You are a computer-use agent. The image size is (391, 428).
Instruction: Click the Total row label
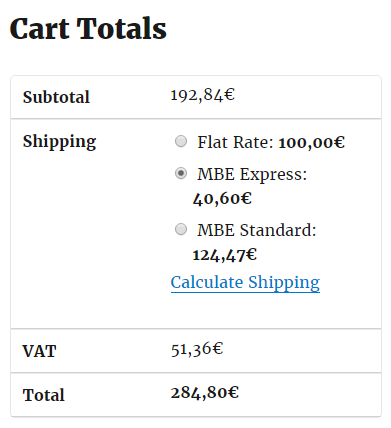44,395
